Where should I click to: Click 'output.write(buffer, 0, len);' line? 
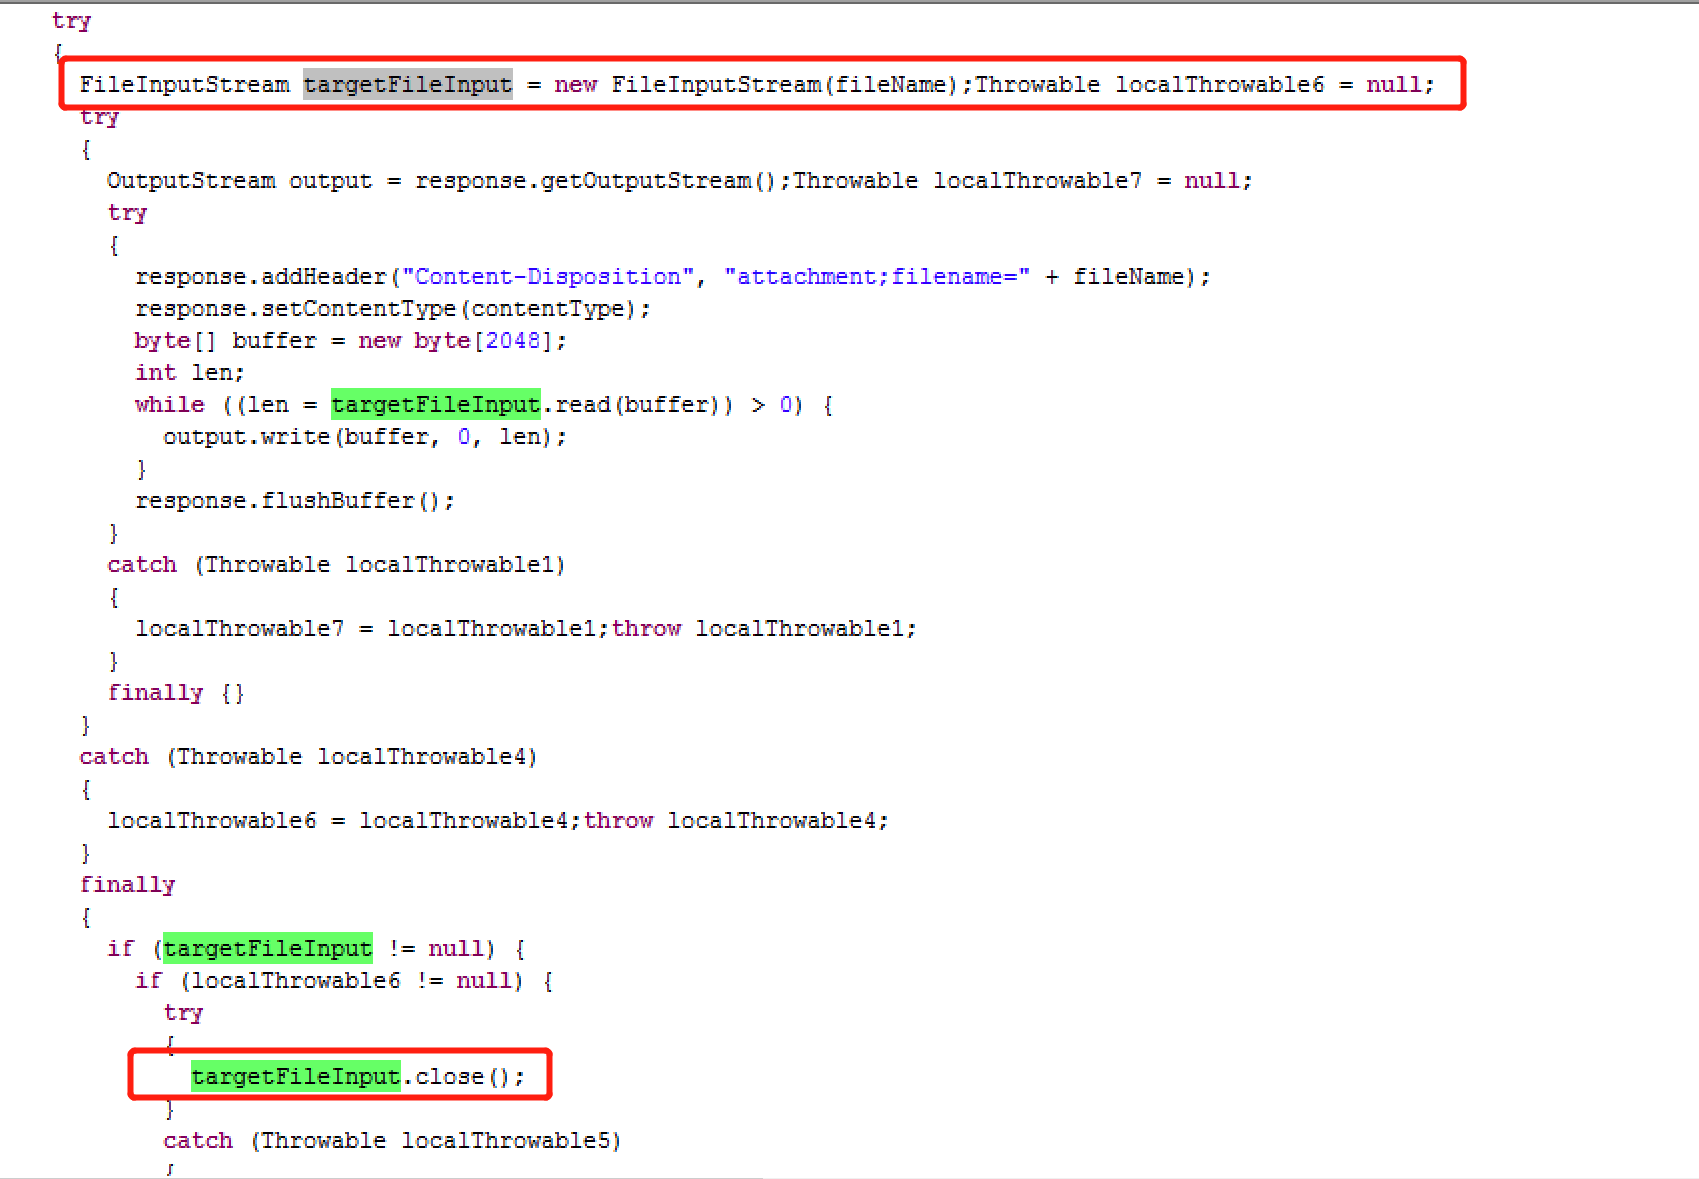coord(365,437)
